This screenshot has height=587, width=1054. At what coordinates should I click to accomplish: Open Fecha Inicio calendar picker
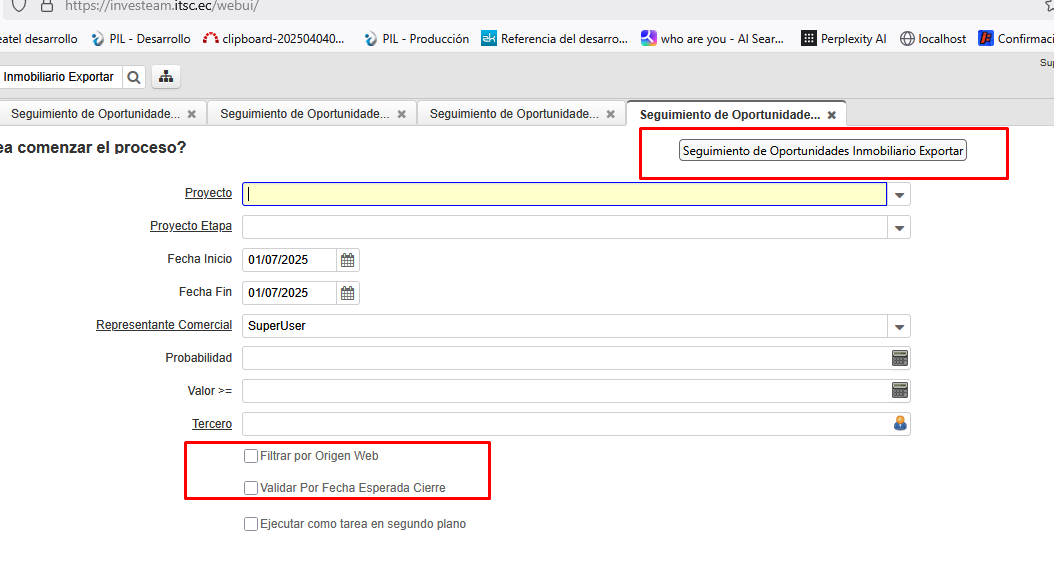348,260
